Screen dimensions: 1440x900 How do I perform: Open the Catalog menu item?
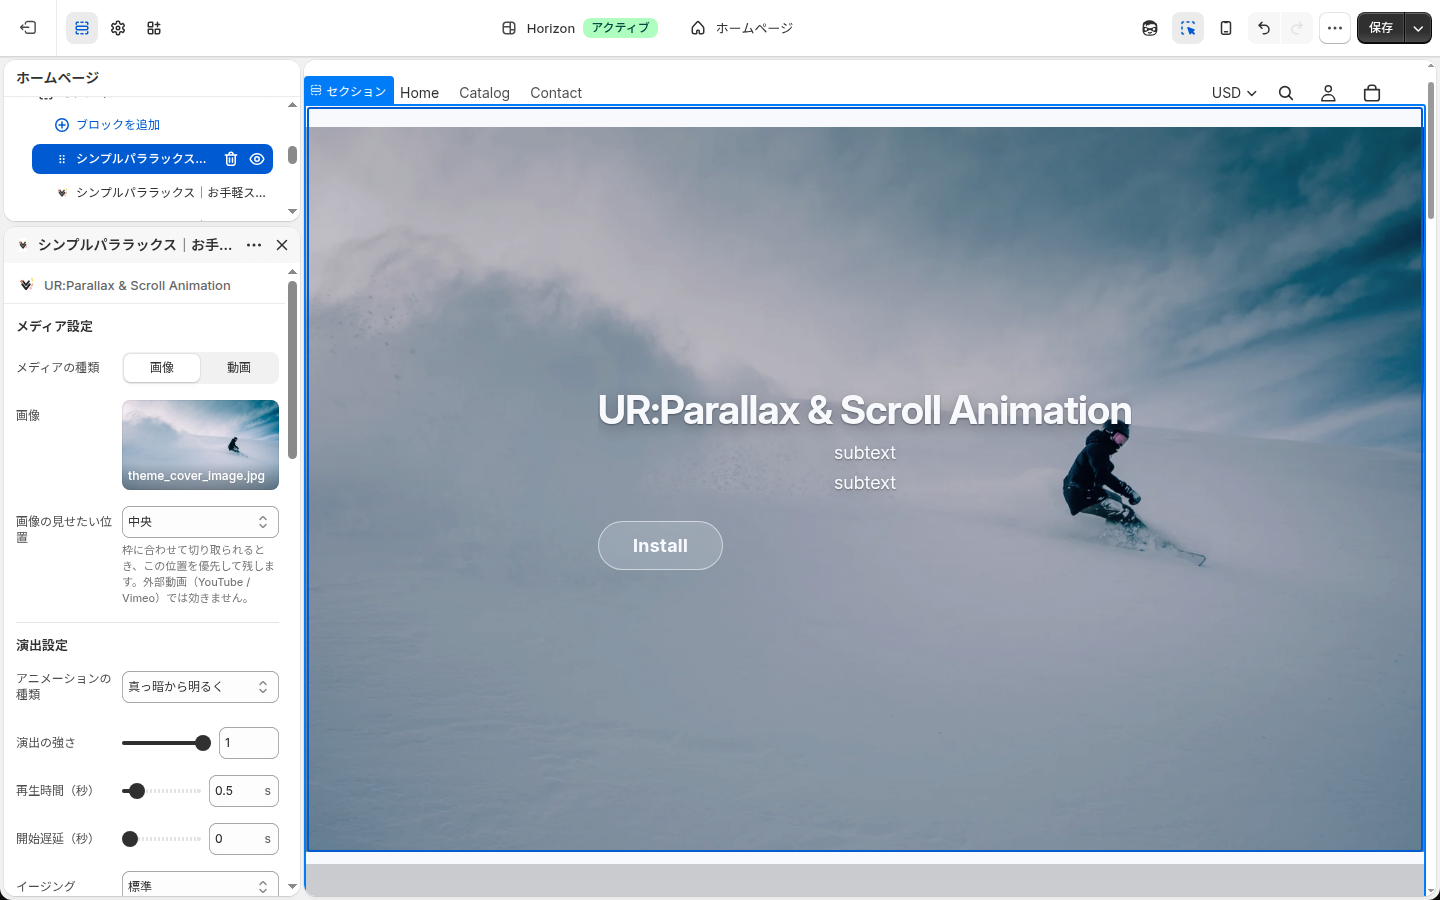[x=484, y=93]
